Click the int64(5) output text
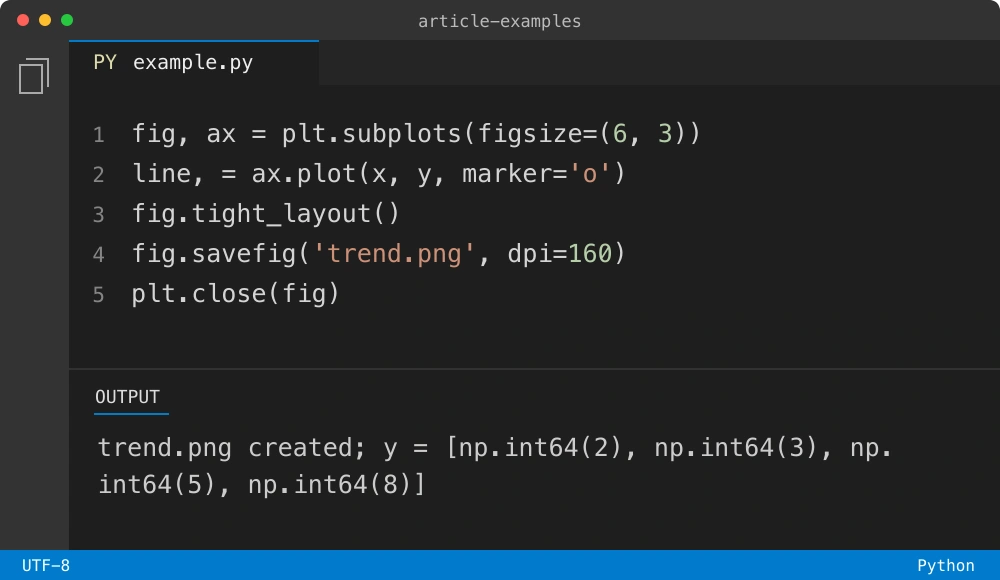1000x580 pixels. [x=157, y=484]
